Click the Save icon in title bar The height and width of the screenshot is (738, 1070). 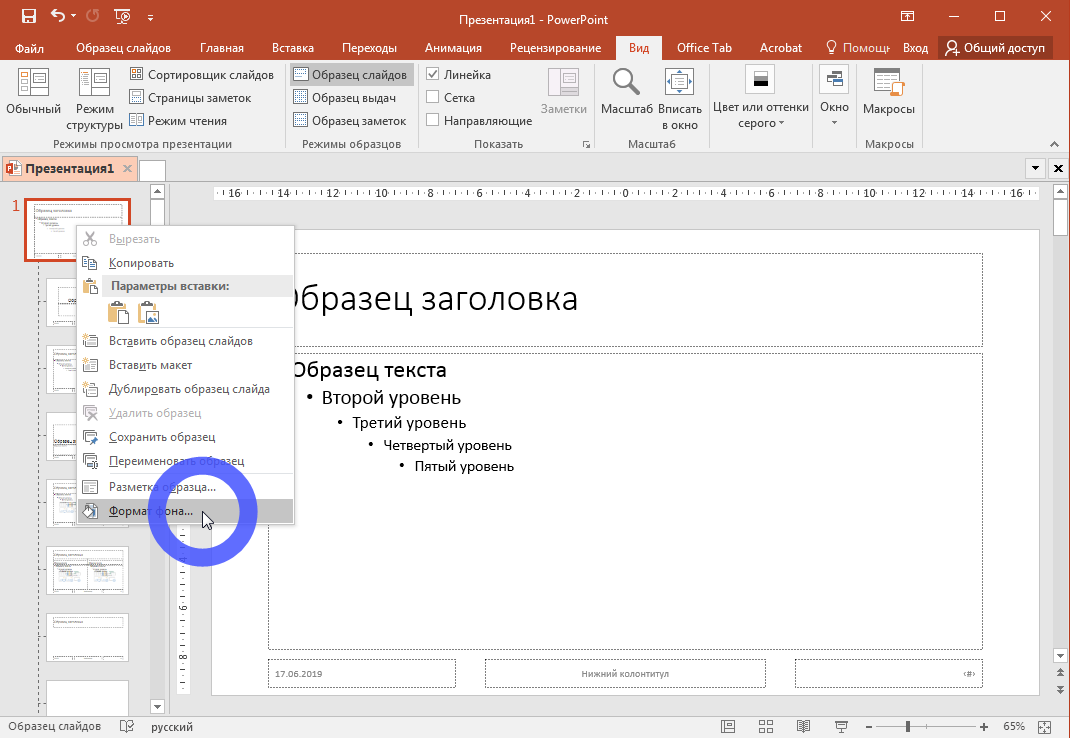pos(29,16)
